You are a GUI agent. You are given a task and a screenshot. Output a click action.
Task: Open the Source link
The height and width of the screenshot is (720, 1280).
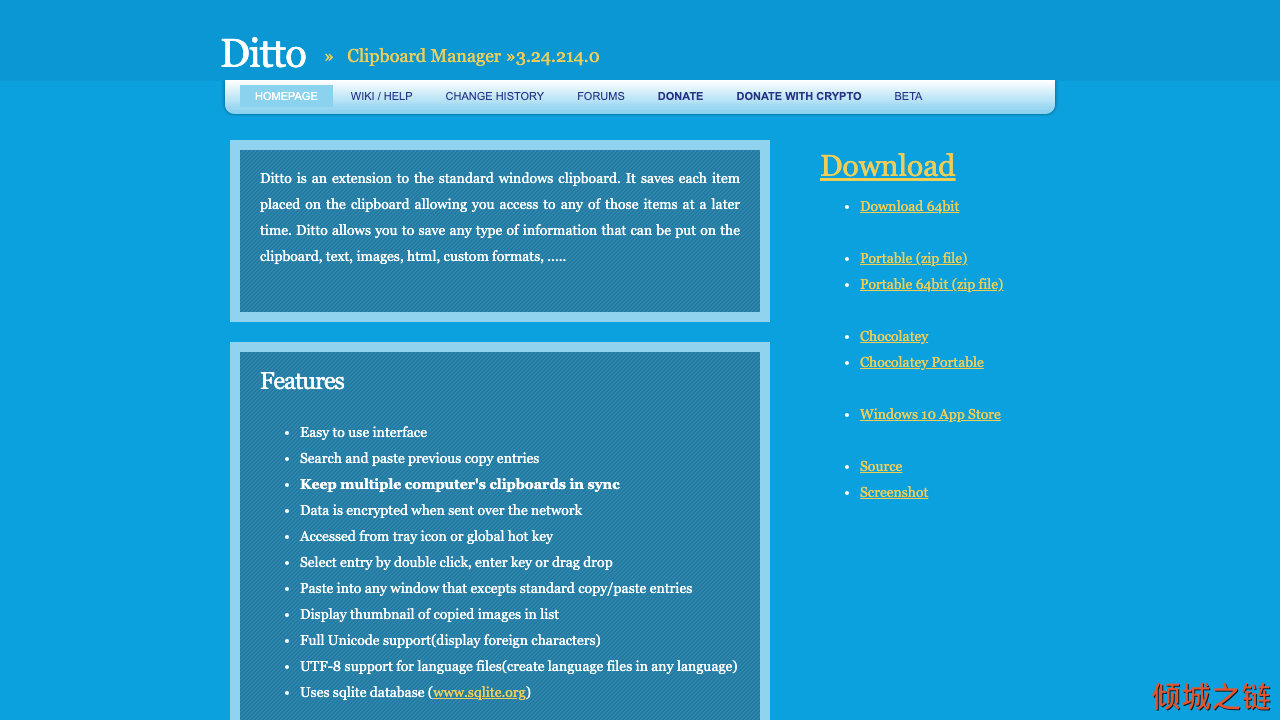tap(881, 466)
